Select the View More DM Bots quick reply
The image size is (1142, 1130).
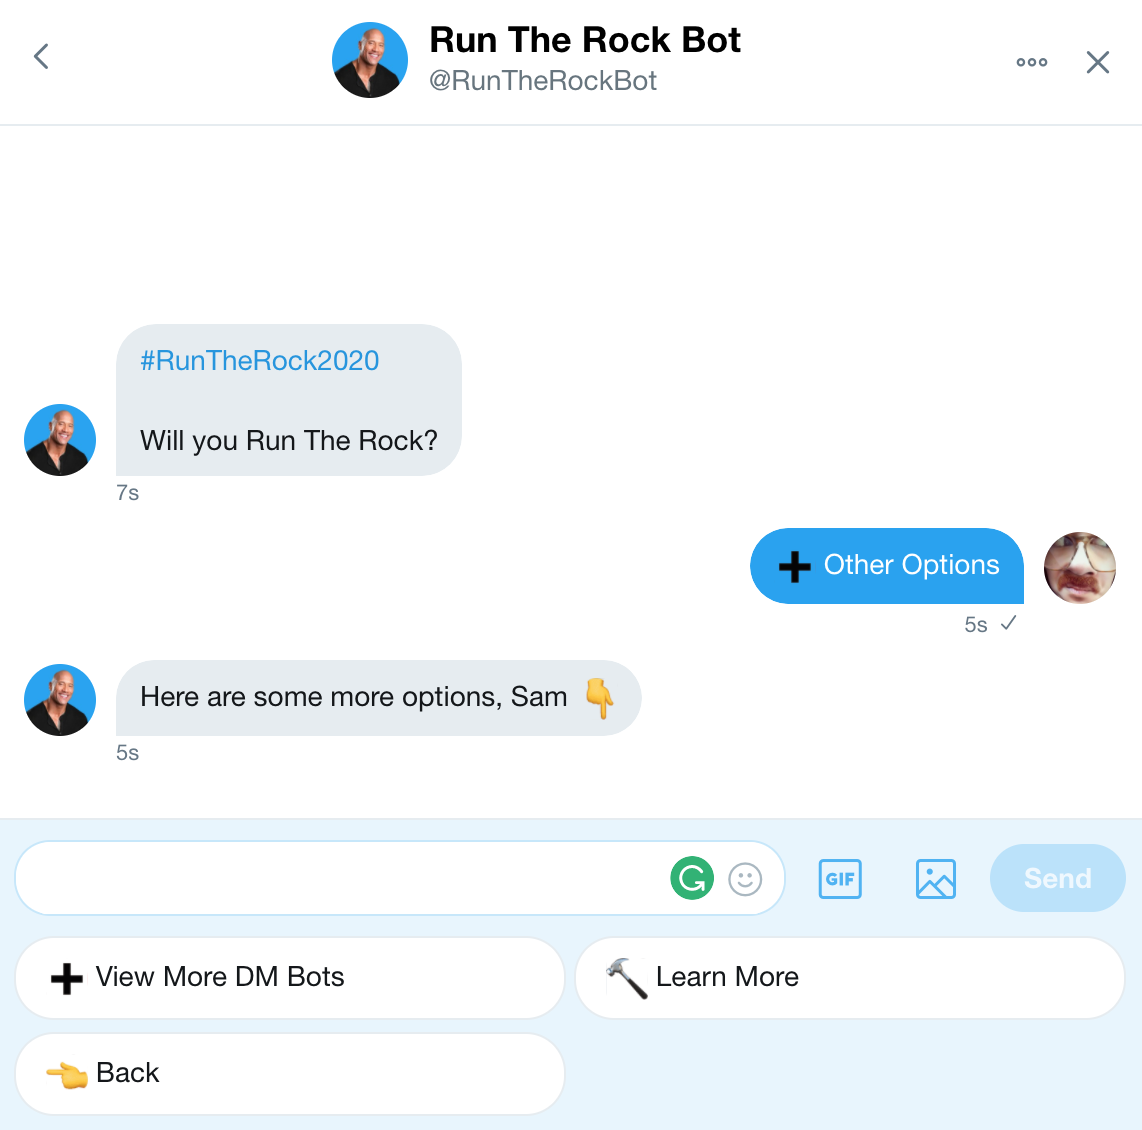[290, 977]
